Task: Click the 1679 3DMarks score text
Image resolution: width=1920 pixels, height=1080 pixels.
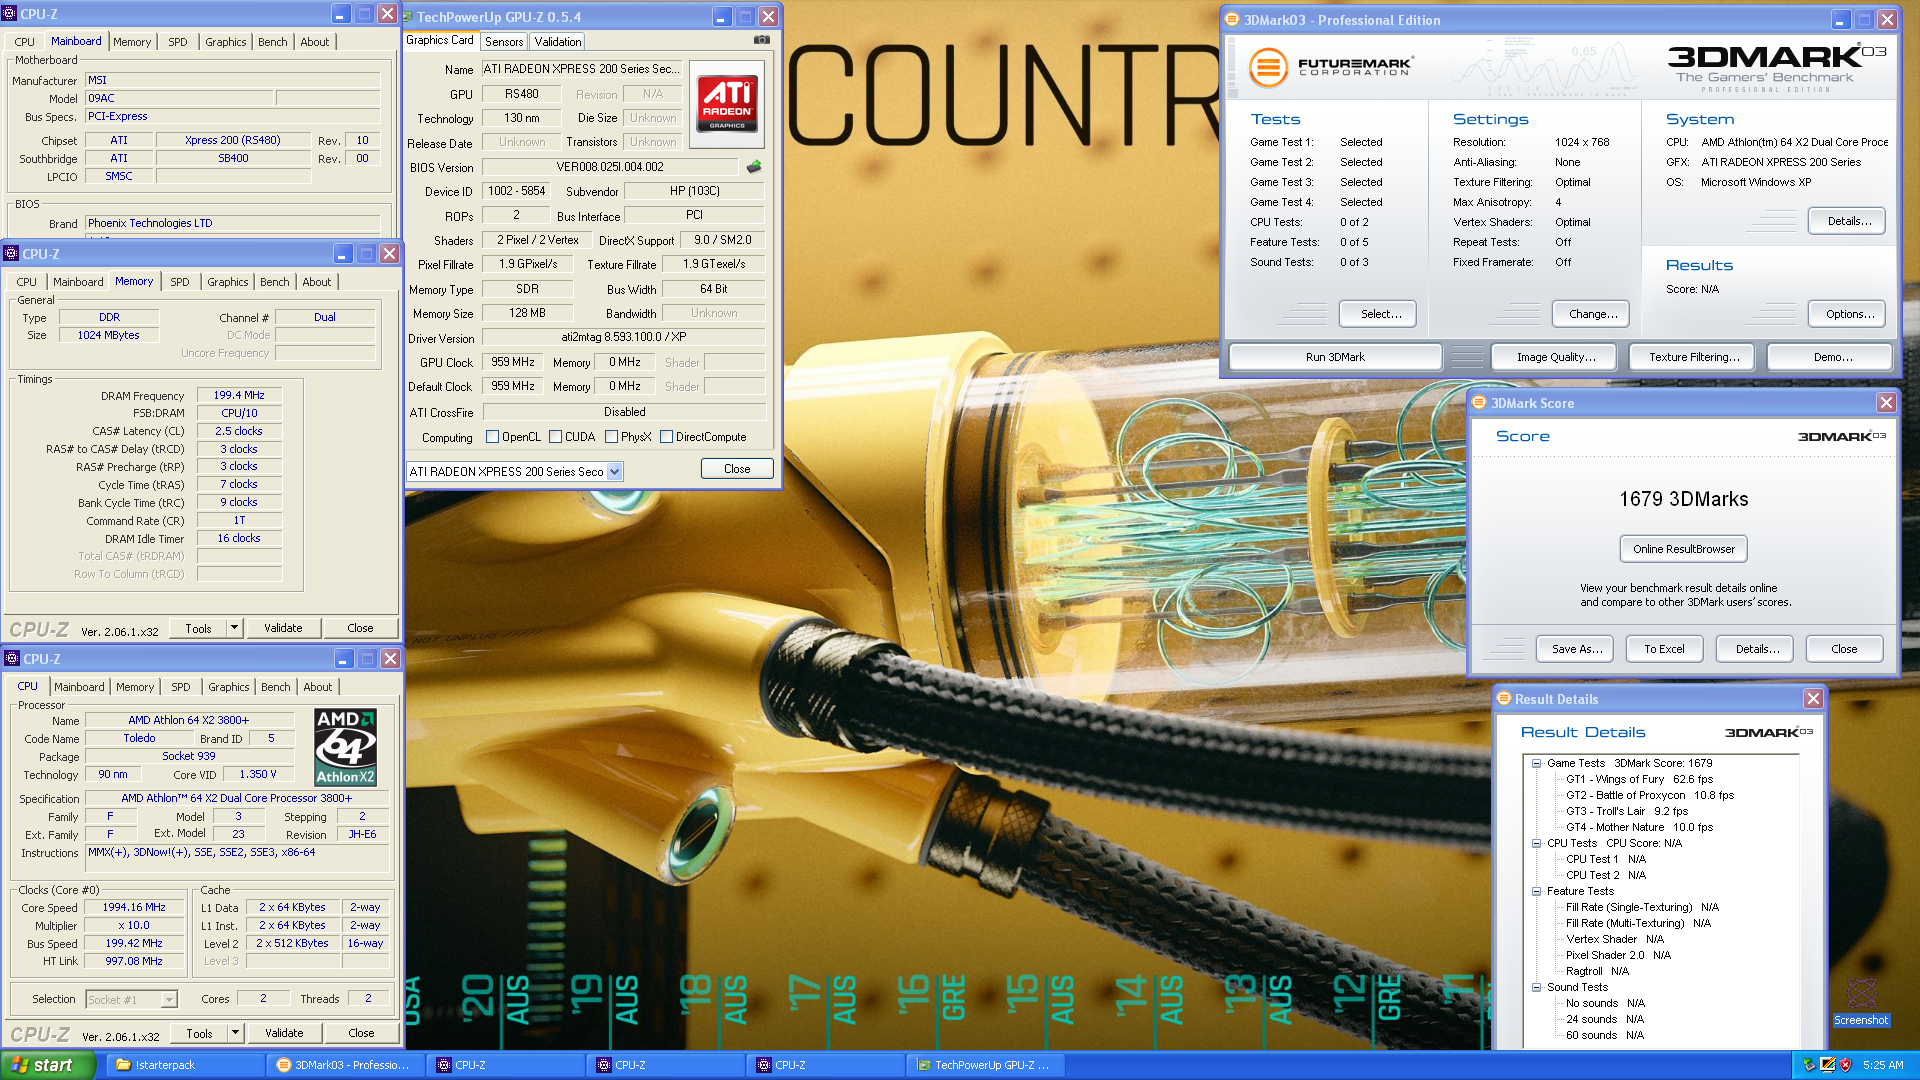Action: (x=1684, y=499)
